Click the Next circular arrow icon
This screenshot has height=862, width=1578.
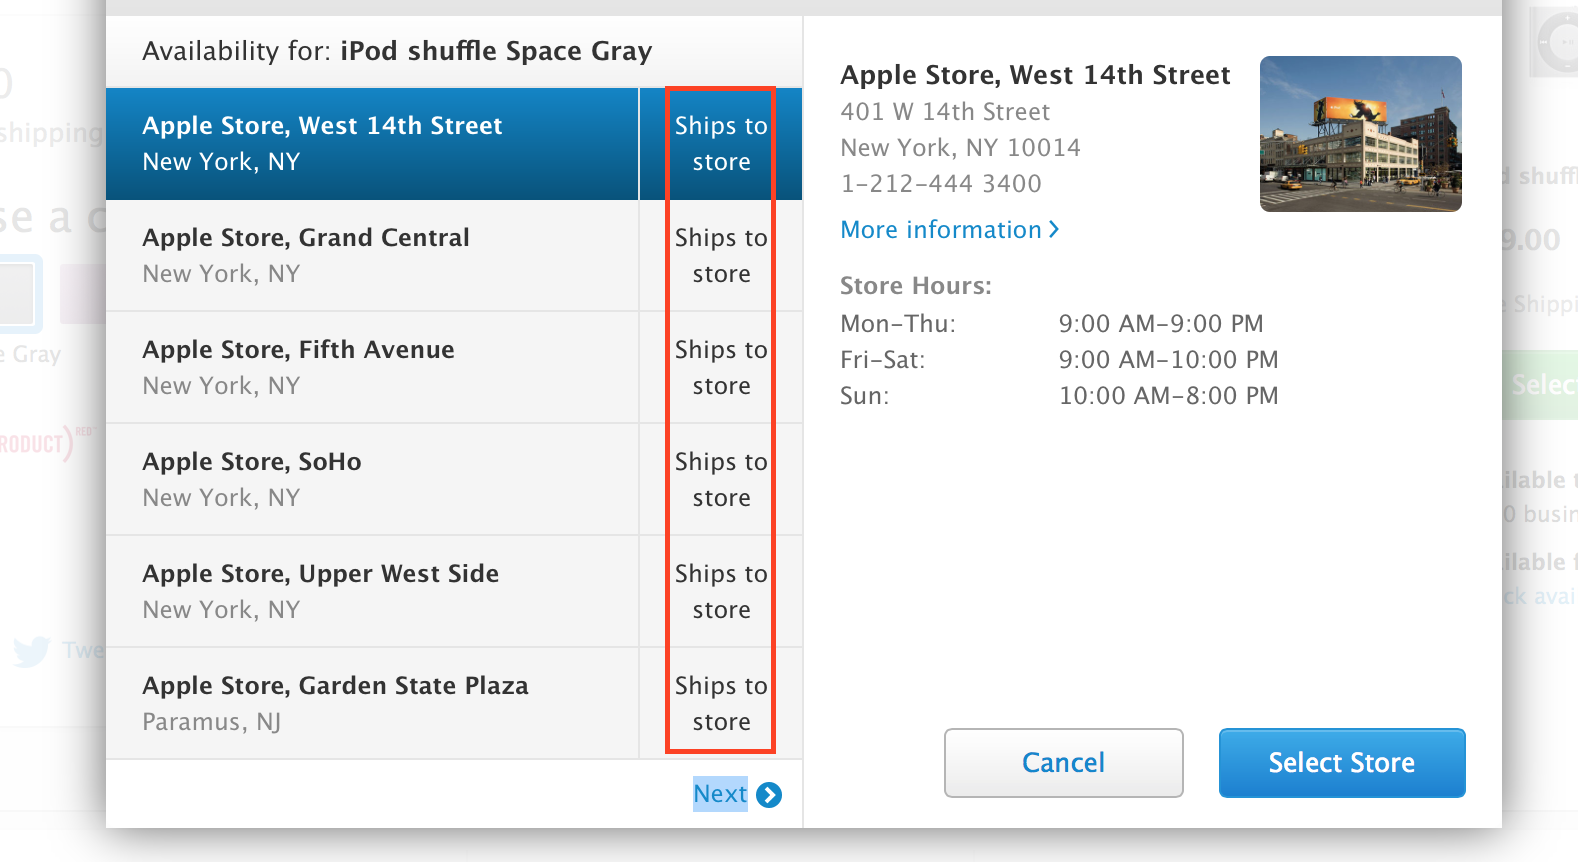pyautogui.click(x=767, y=794)
